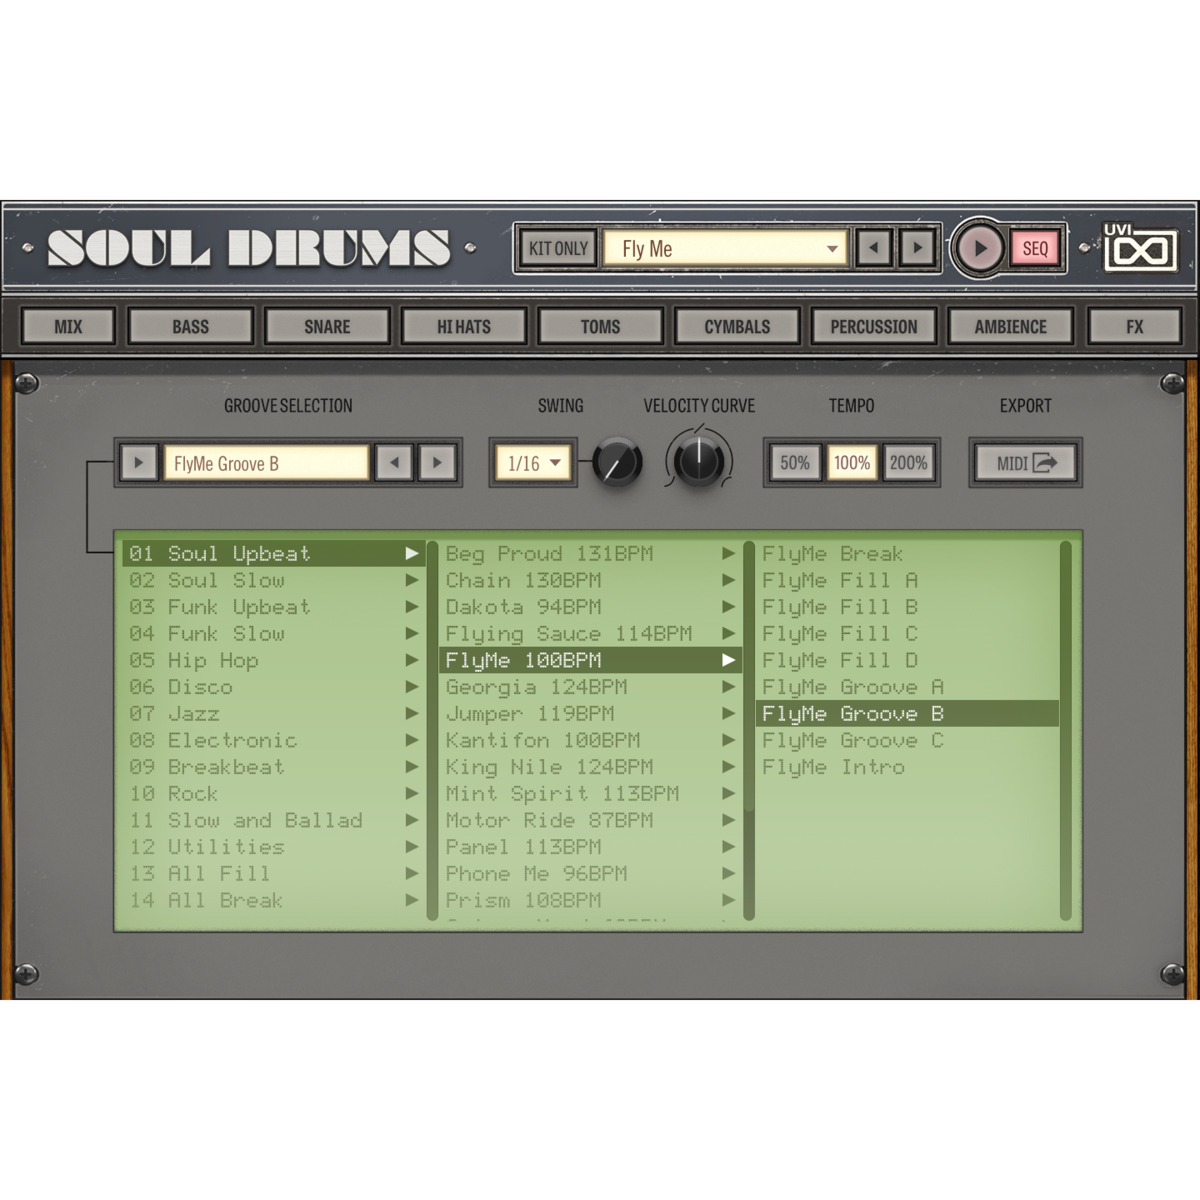The width and height of the screenshot is (1200, 1200).
Task: Switch to the MIX tab
Action: click(x=68, y=326)
